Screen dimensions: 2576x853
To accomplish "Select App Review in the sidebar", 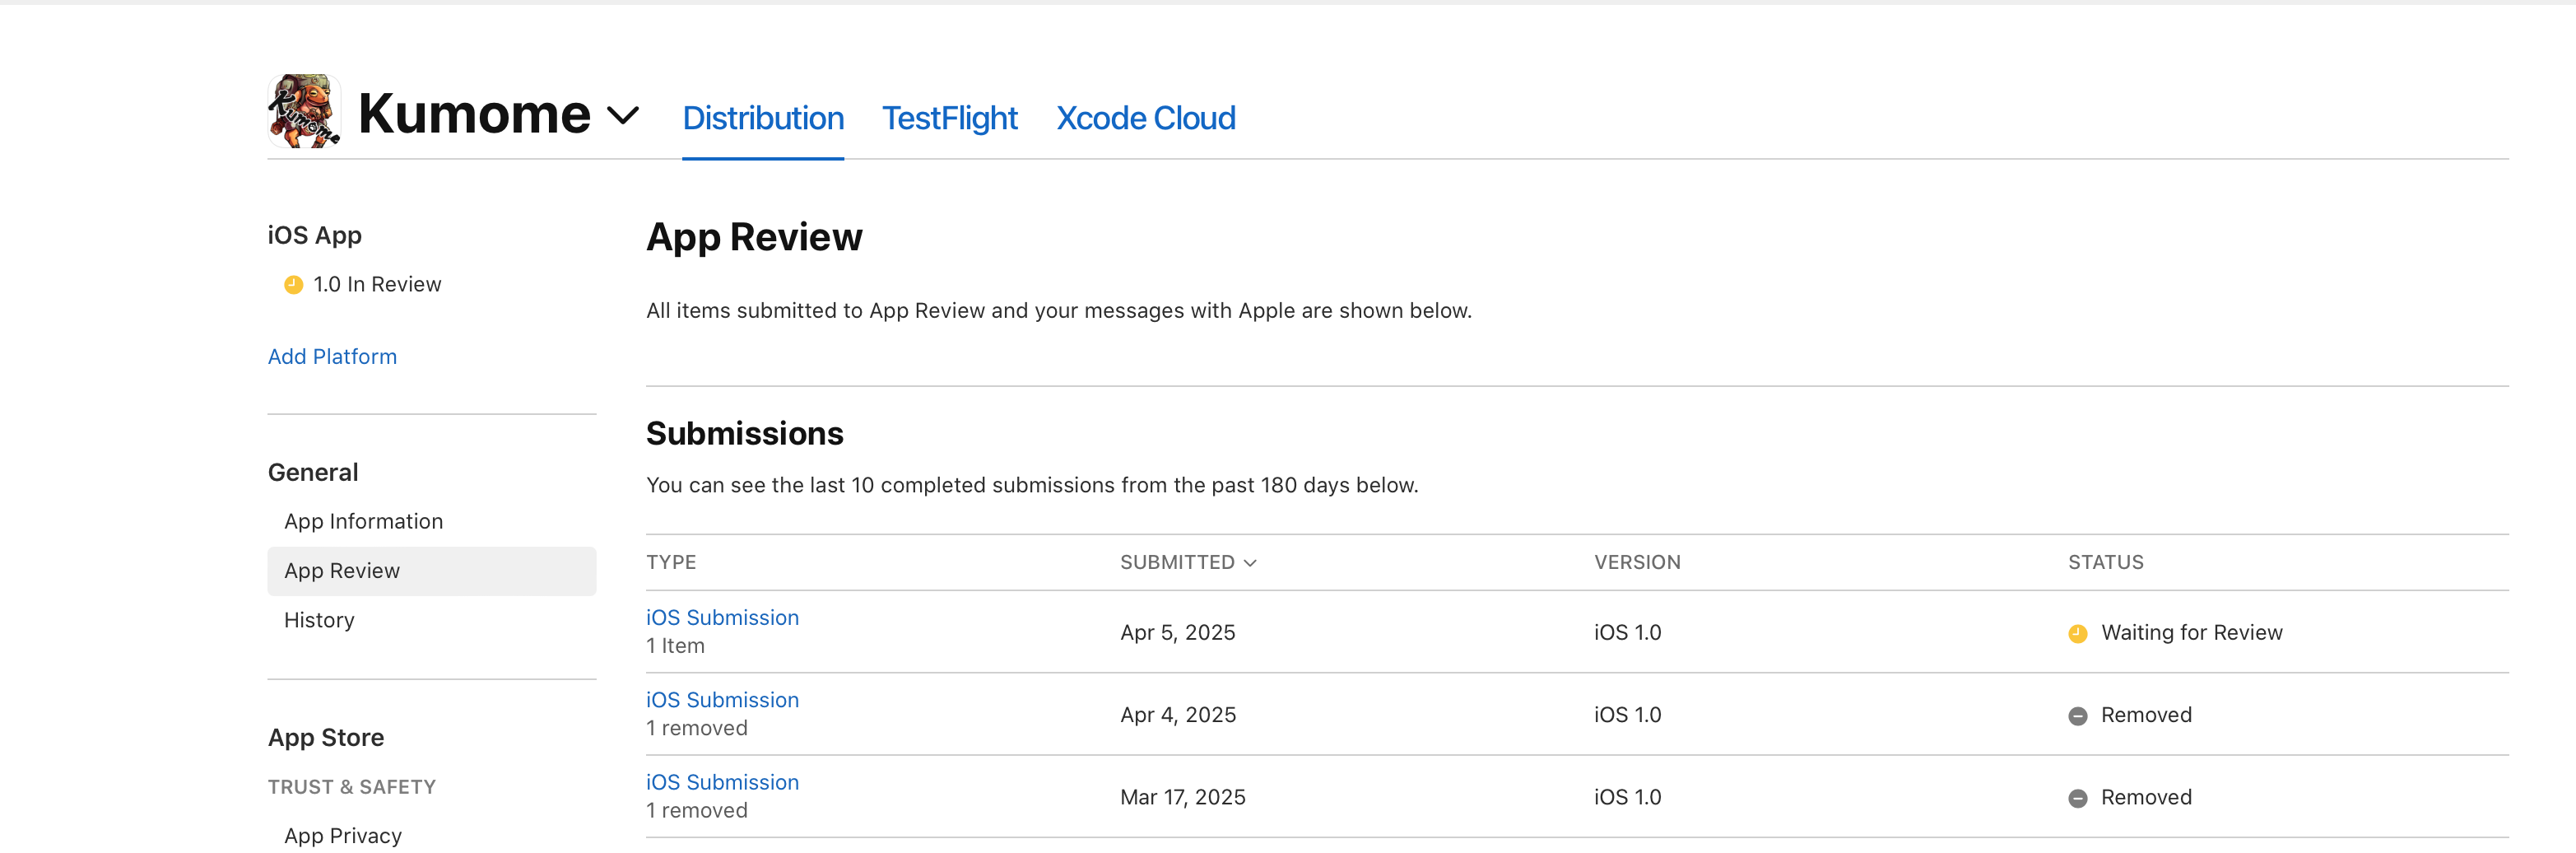I will point(342,571).
